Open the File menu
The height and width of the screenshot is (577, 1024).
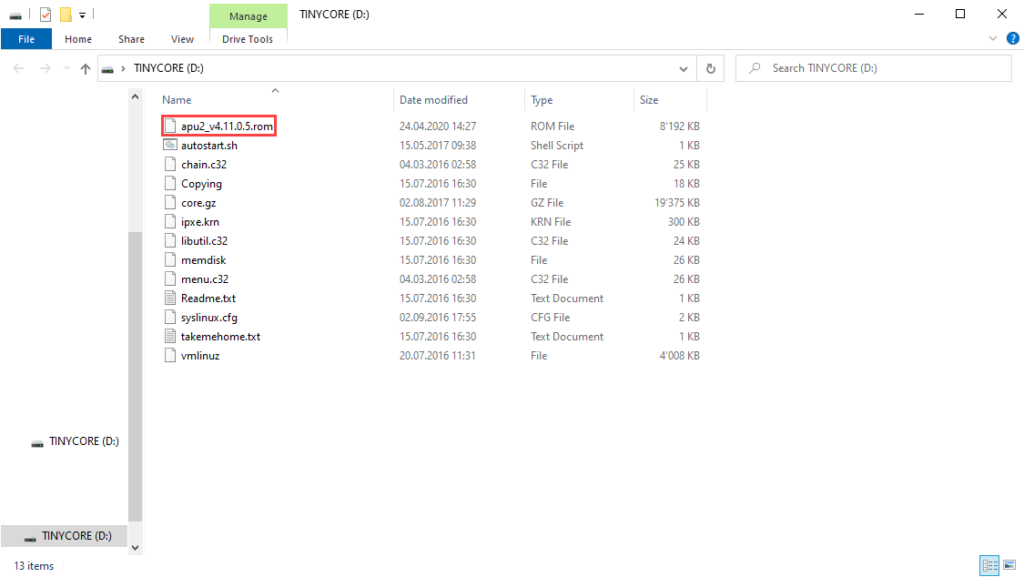coord(26,39)
